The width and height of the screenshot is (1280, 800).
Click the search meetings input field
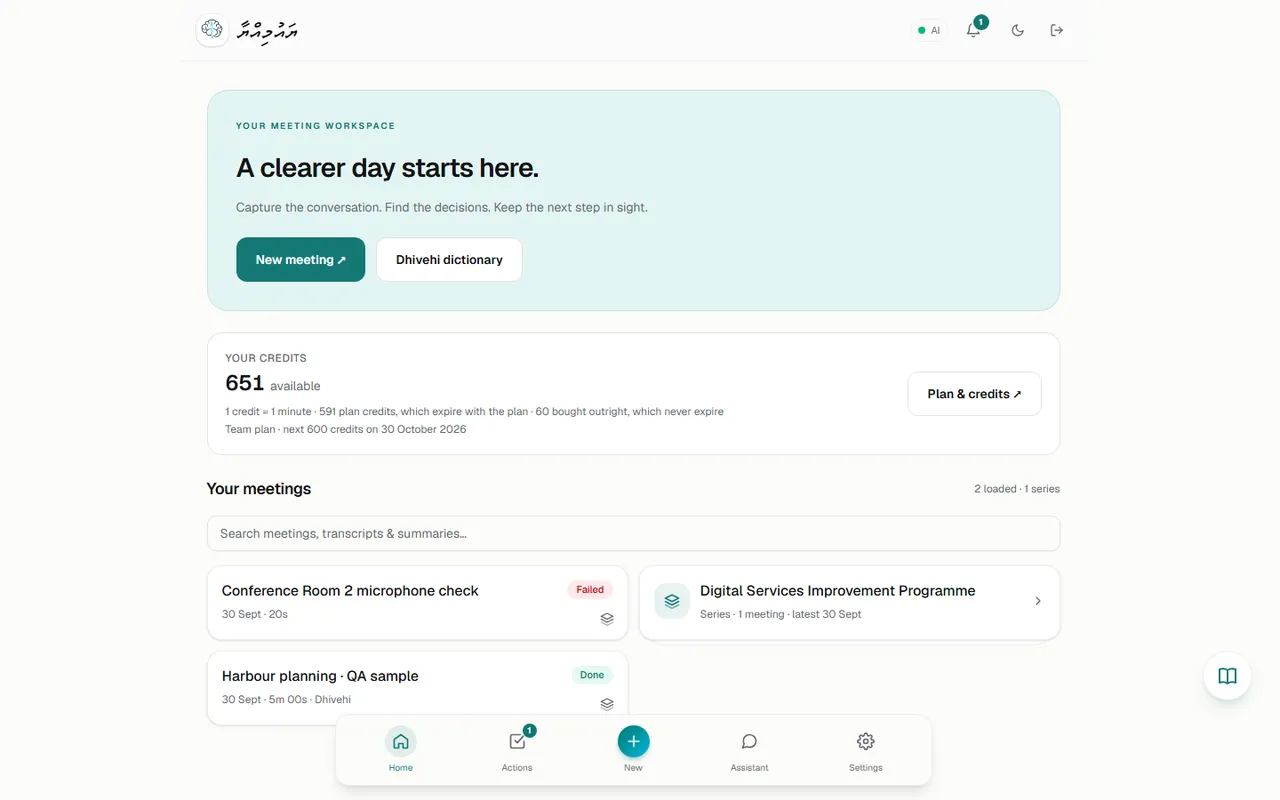click(x=633, y=534)
